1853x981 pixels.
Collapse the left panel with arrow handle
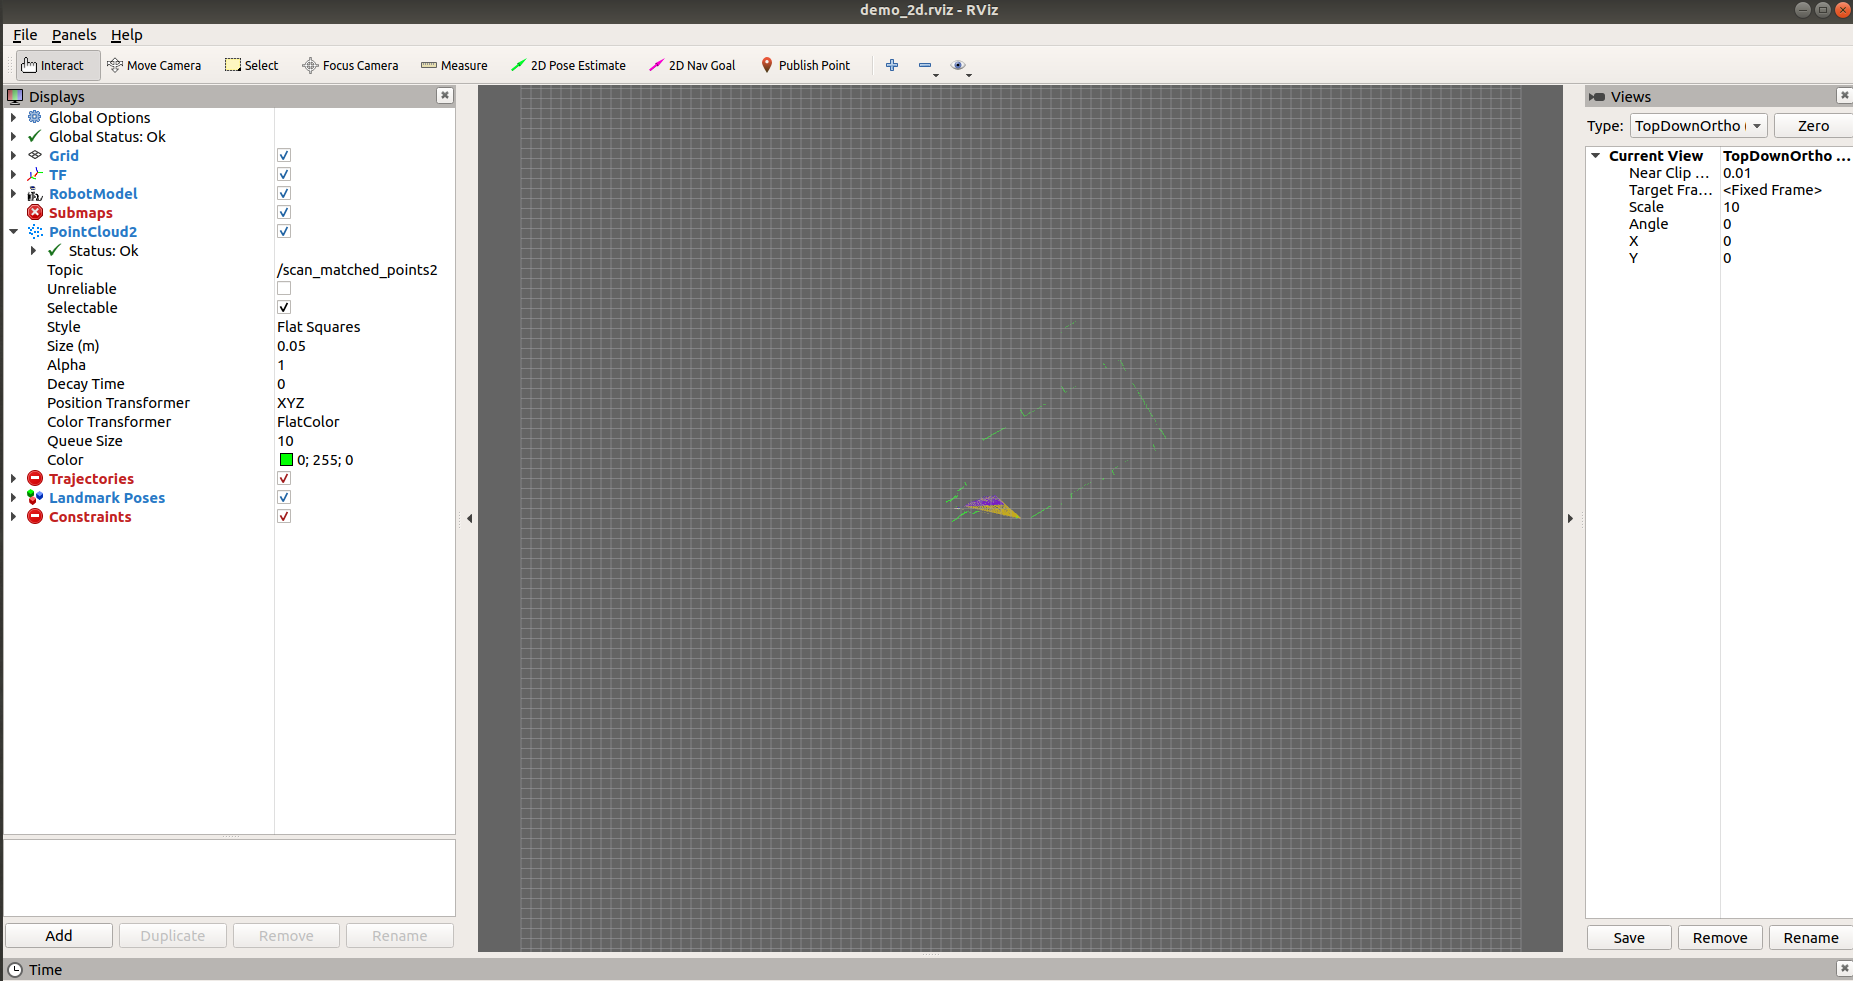click(469, 518)
